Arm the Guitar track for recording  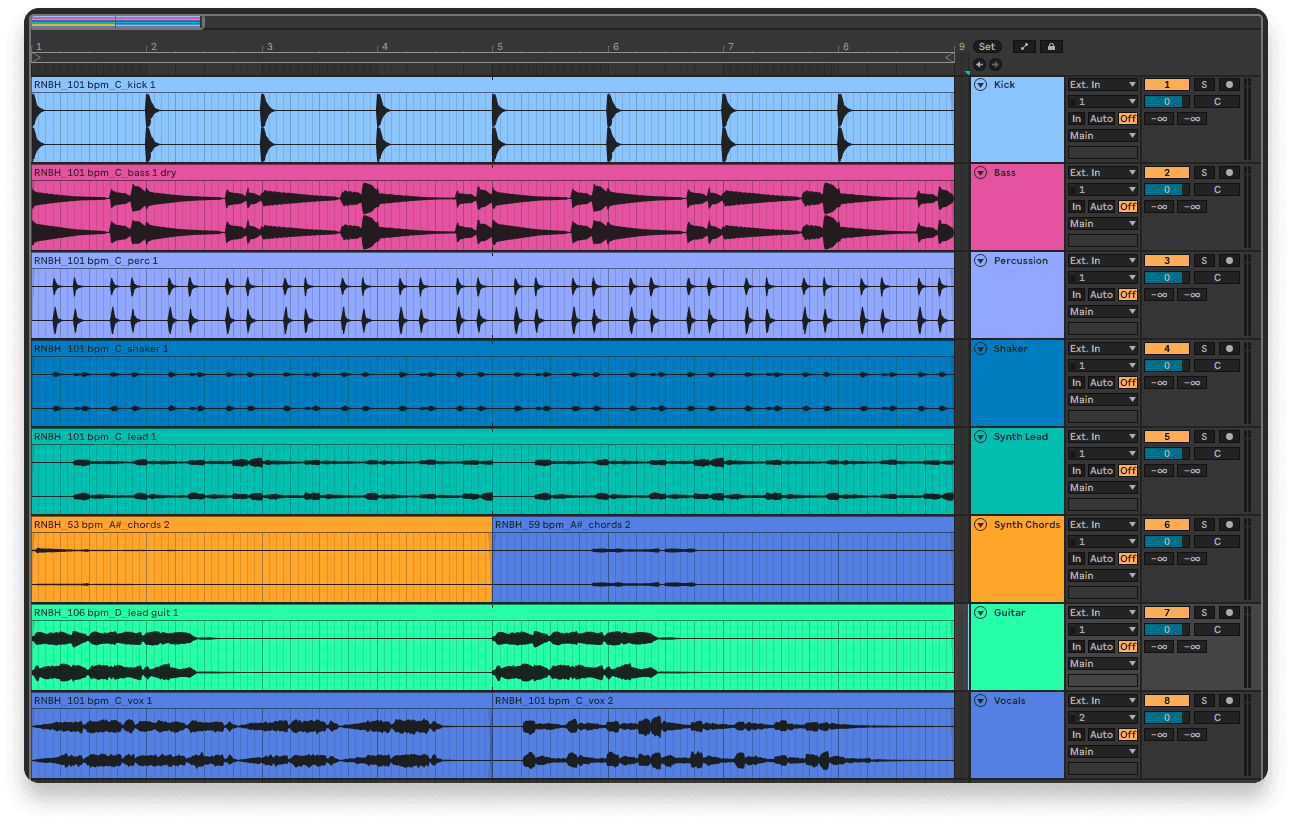click(x=1229, y=612)
